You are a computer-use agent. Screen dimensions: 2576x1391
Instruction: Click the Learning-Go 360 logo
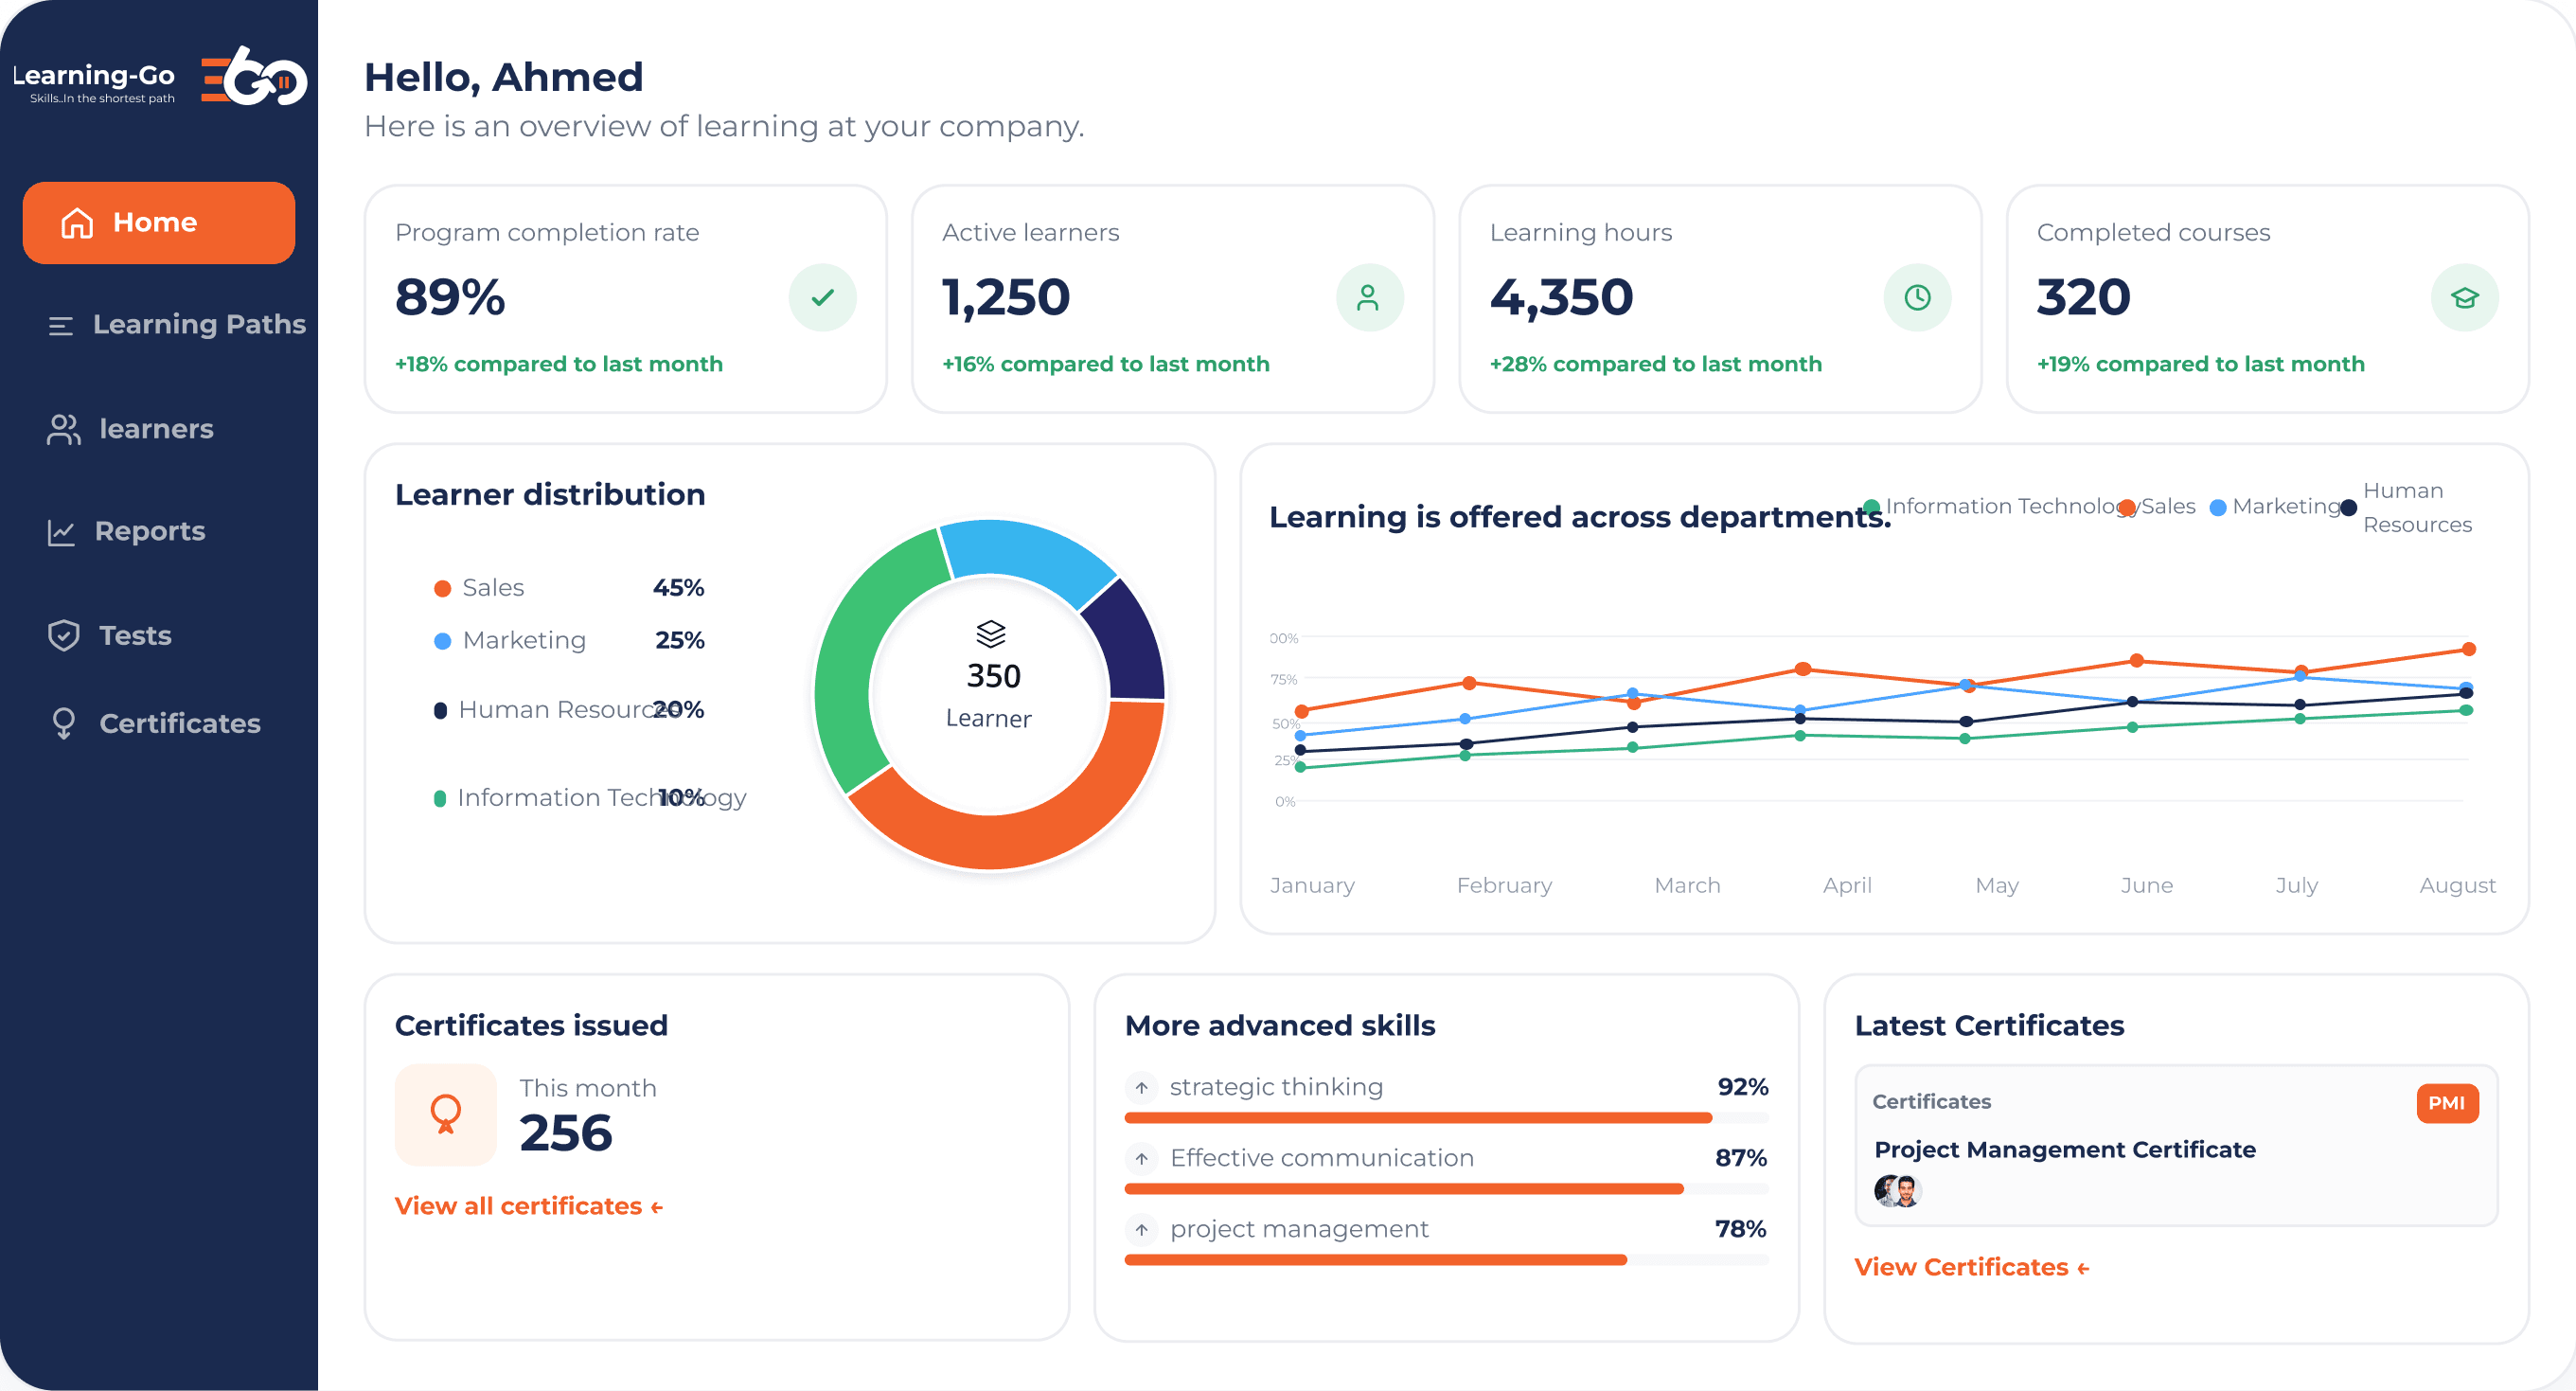(160, 77)
